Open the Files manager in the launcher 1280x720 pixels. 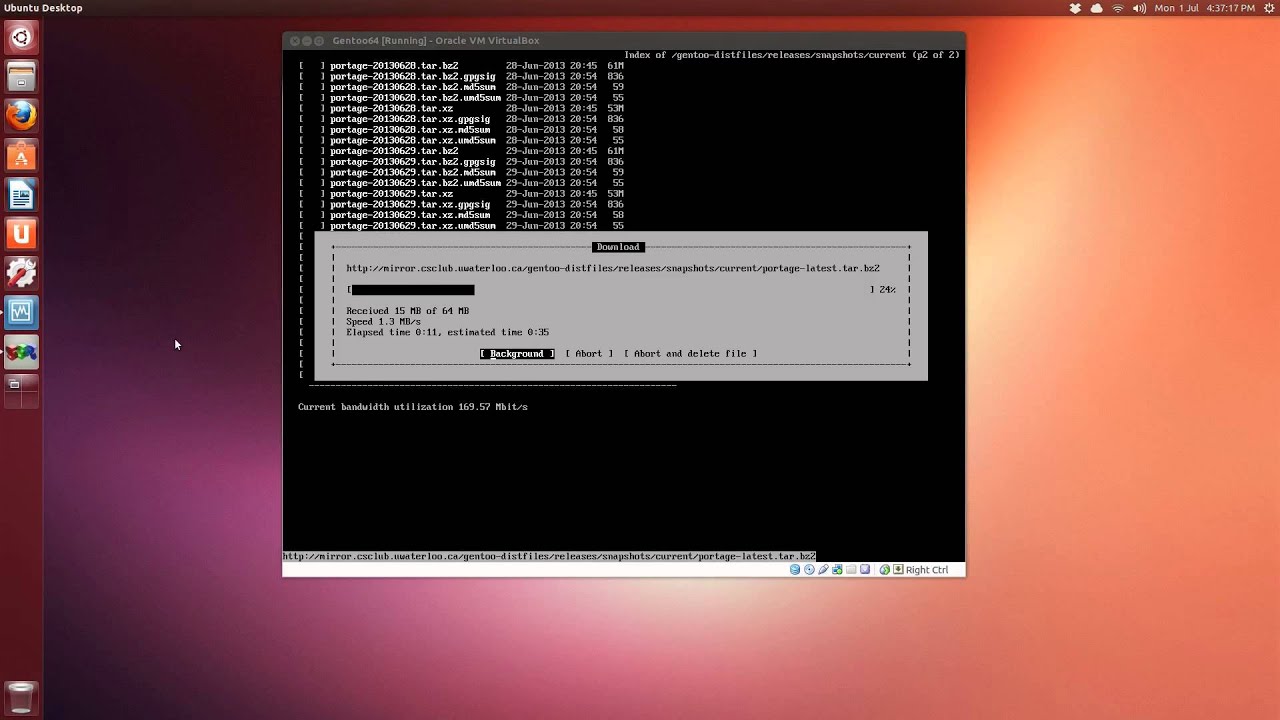point(21,77)
